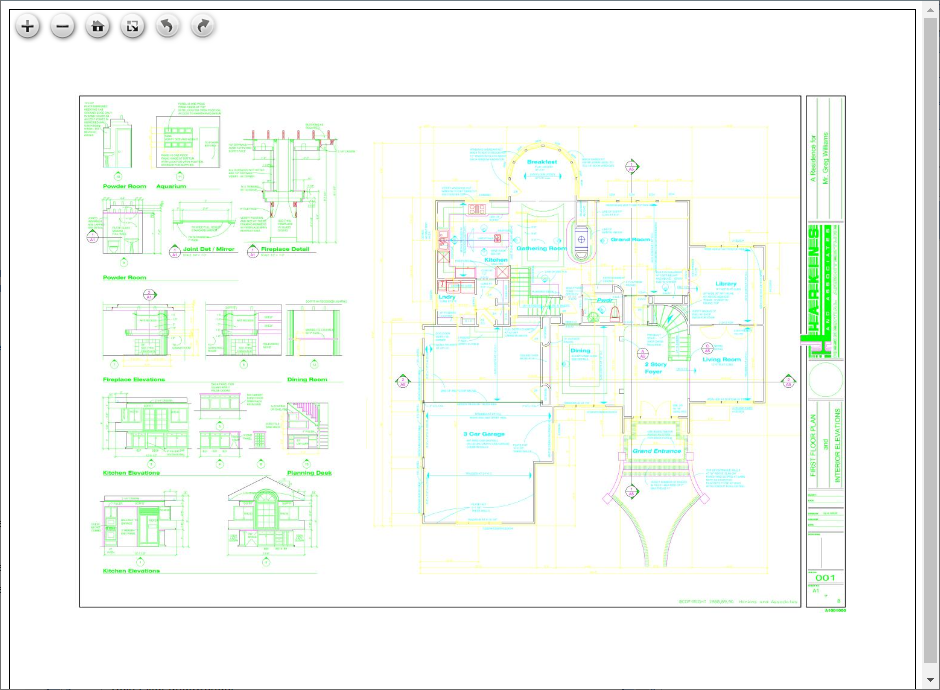Viewport: 940px width, 690px height.
Task: Click the zoom out minus button
Action: (x=62, y=27)
